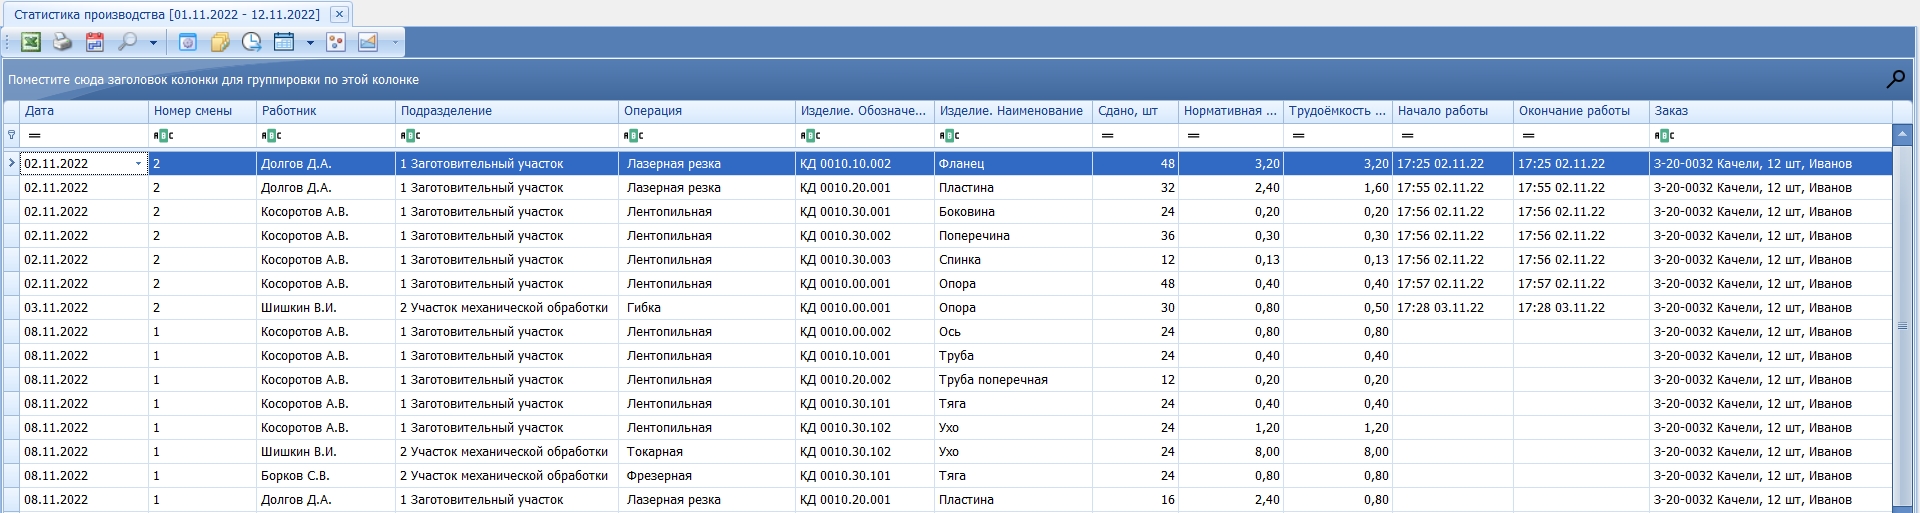
Task: Click the vertical scrollbar up arrow
Action: (x=1902, y=133)
